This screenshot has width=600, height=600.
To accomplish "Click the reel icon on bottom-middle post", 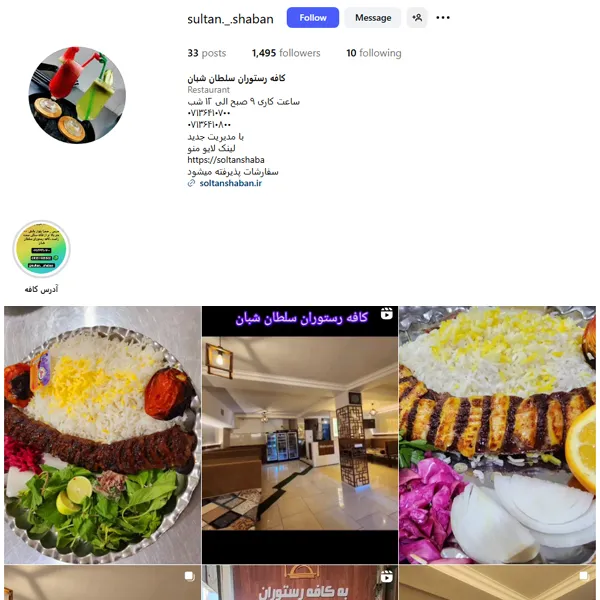I will [x=386, y=576].
